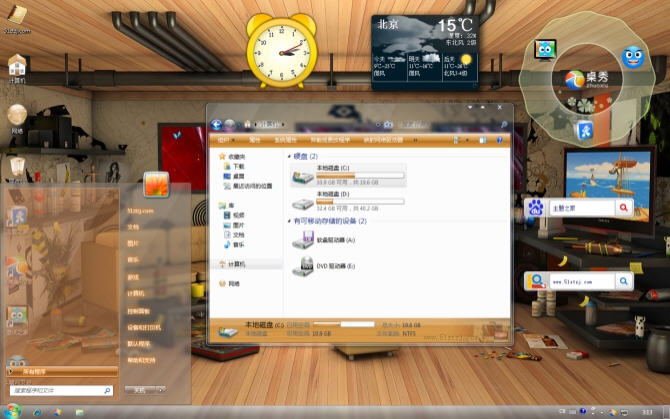Click 系统属性 in the Explorer toolbar
Image resolution: width=670 pixels, height=419 pixels.
[285, 140]
